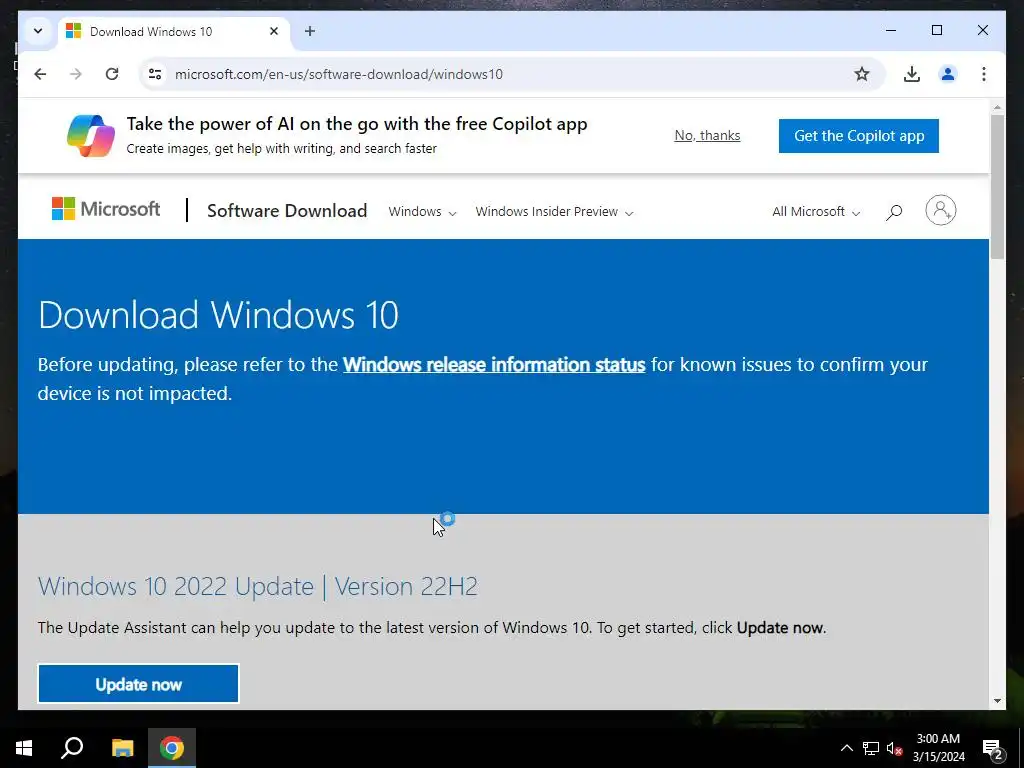Viewport: 1024px width, 768px height.
Task: Close the Download Windows 10 tab
Action: point(274,31)
